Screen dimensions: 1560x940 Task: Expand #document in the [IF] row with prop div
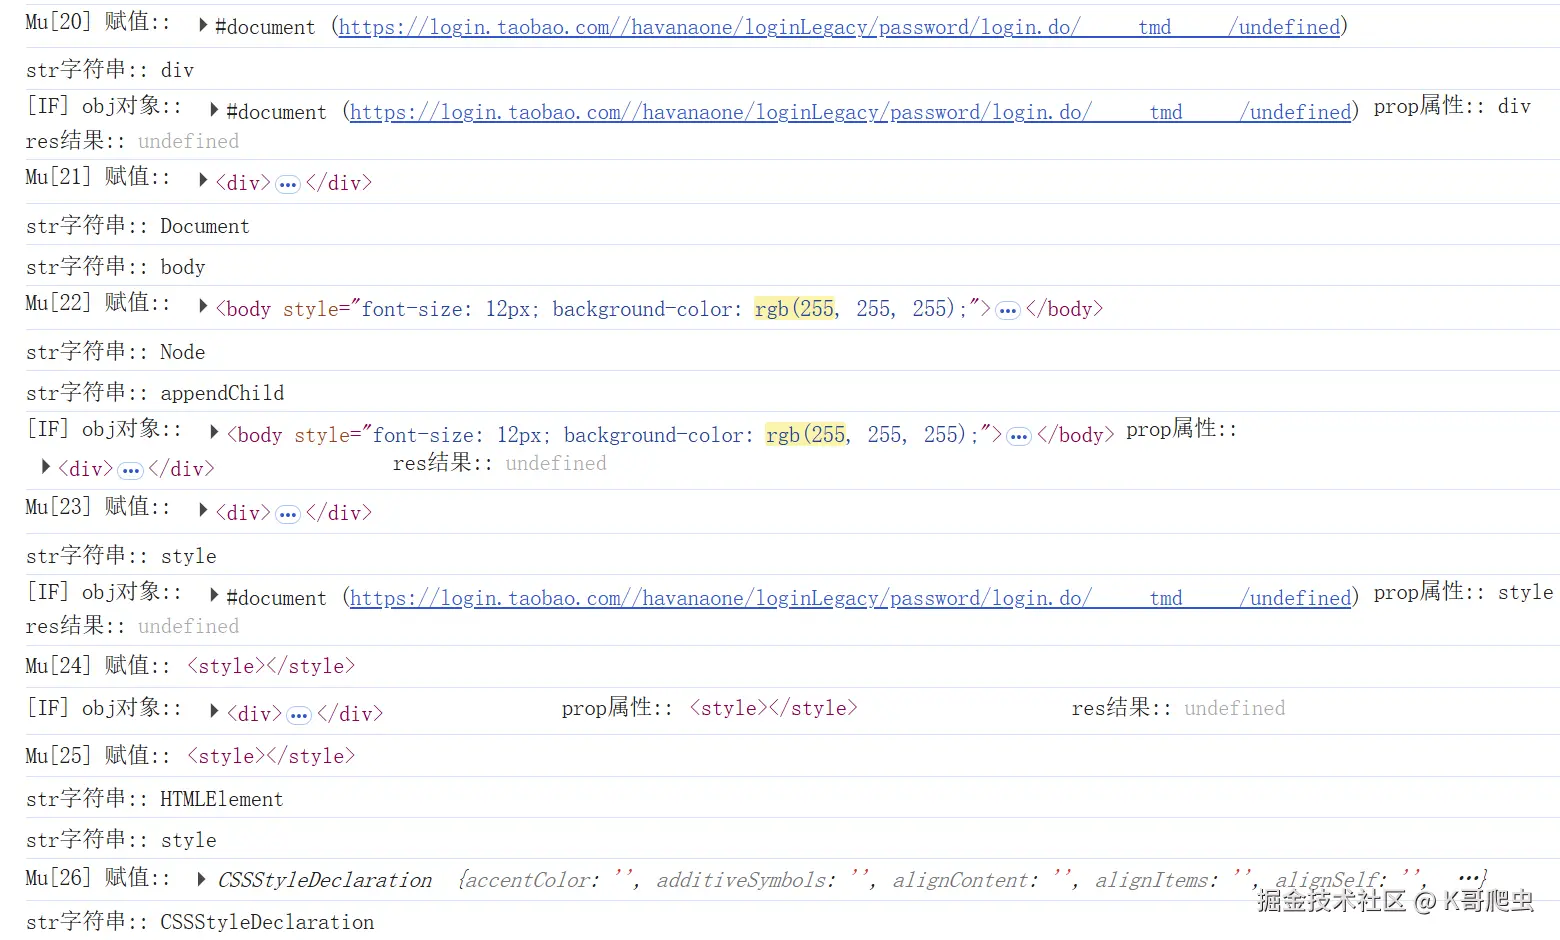point(214,110)
